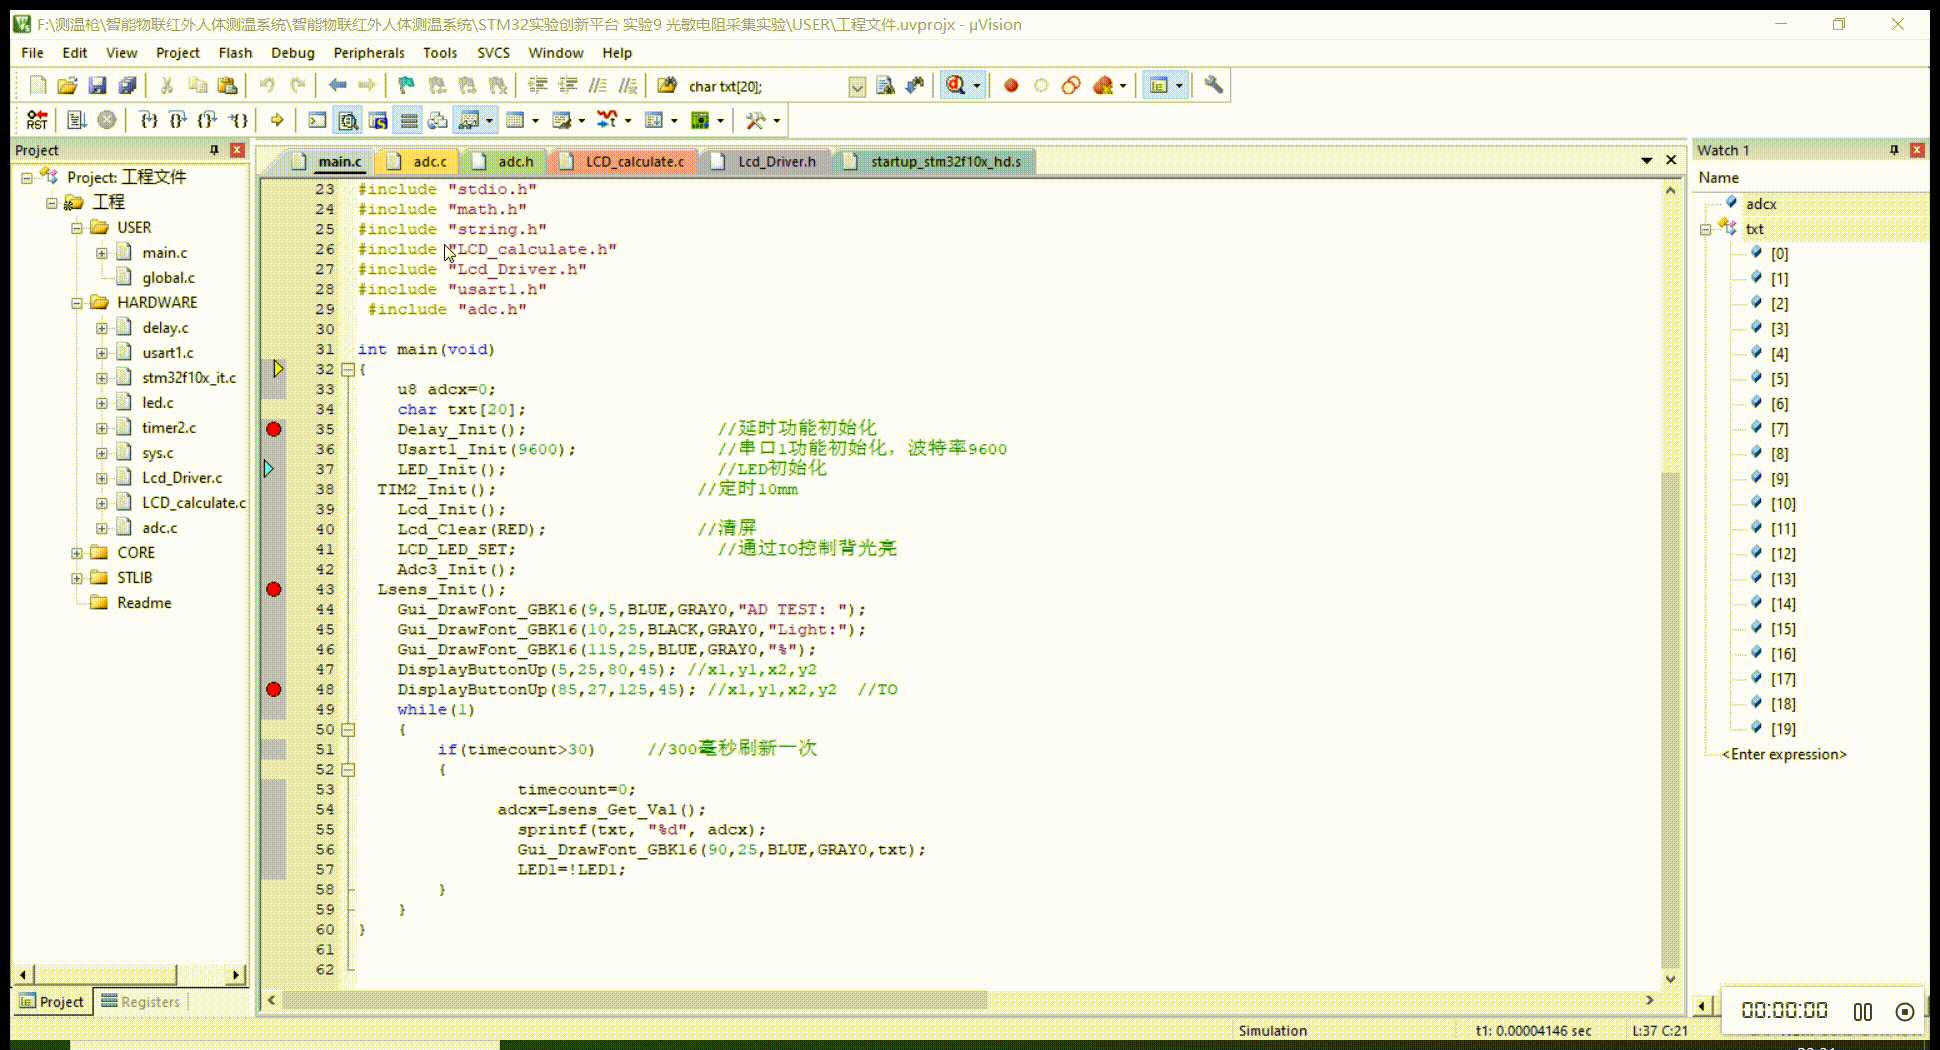This screenshot has height=1050, width=1940.
Task: Click the Open file folder icon
Action: pos(67,86)
